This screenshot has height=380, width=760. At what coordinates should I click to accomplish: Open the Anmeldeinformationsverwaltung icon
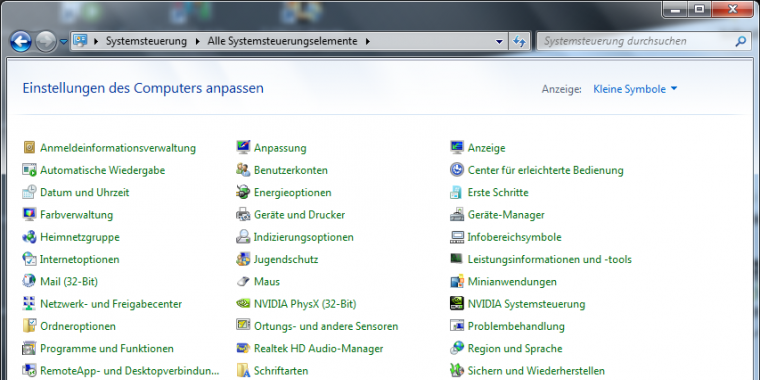coord(30,147)
